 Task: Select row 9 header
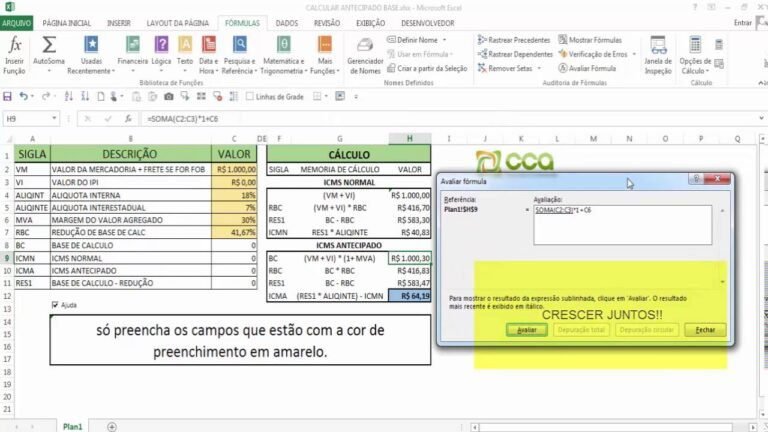7,258
